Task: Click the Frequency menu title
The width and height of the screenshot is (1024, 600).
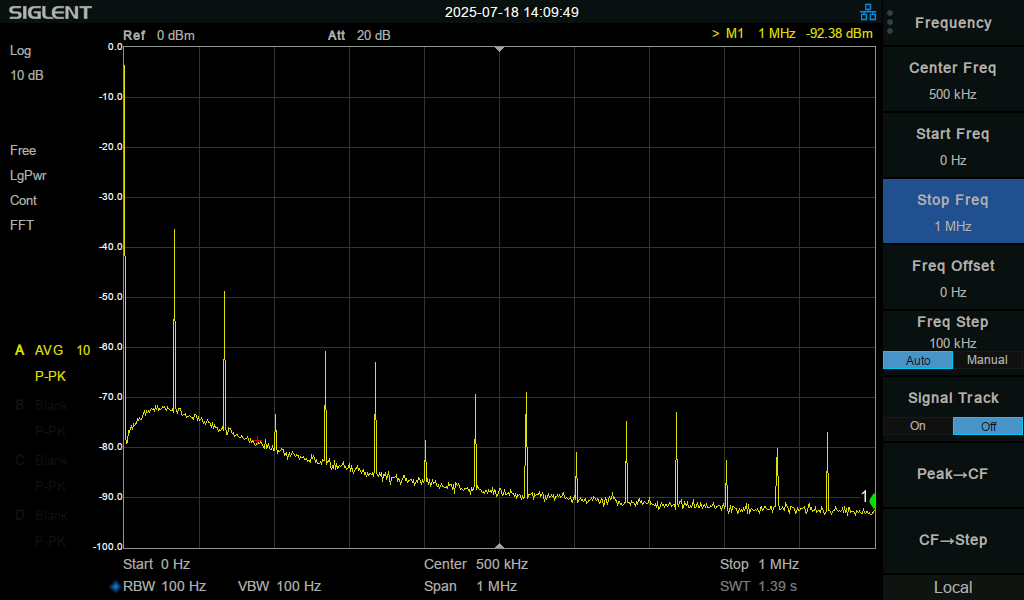Action: (953, 23)
